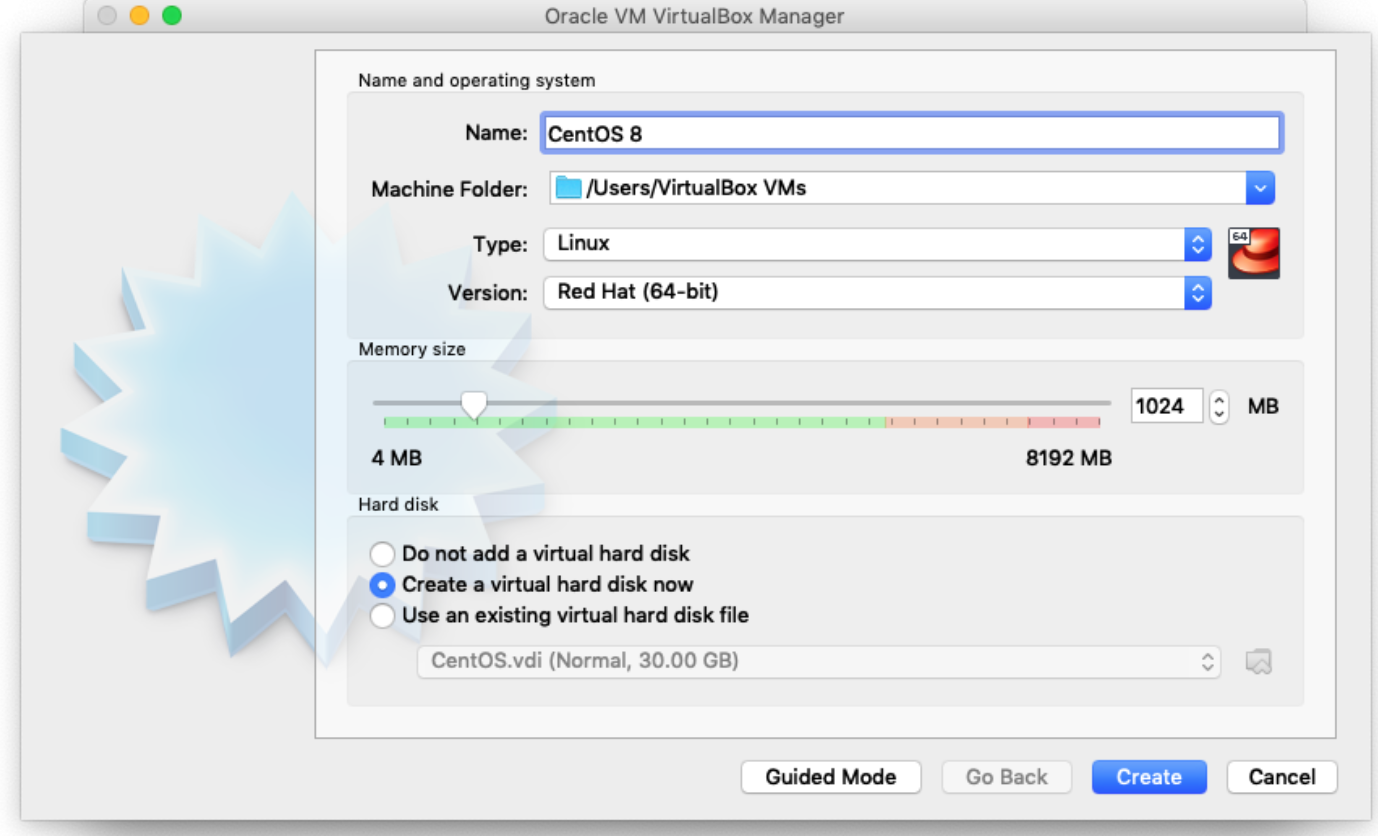Click the Go Back button
1378x836 pixels.
coord(1007,777)
